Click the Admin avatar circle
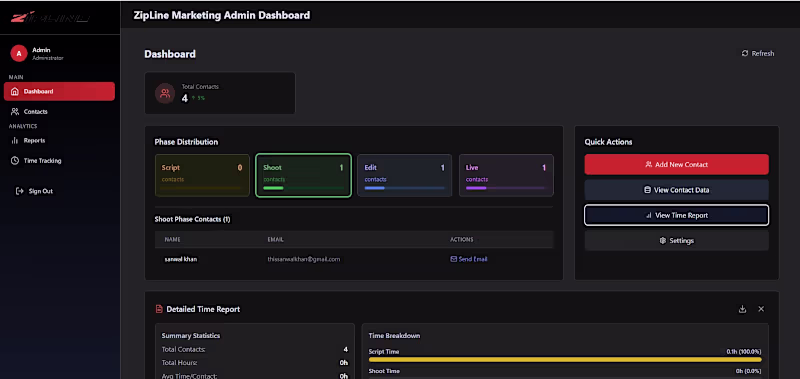 (19, 53)
